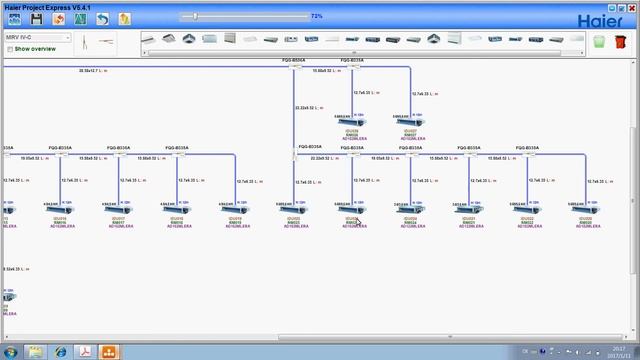This screenshot has width=640, height=360.
Task: Select the Y-branch pipe tool
Action: tap(84, 42)
